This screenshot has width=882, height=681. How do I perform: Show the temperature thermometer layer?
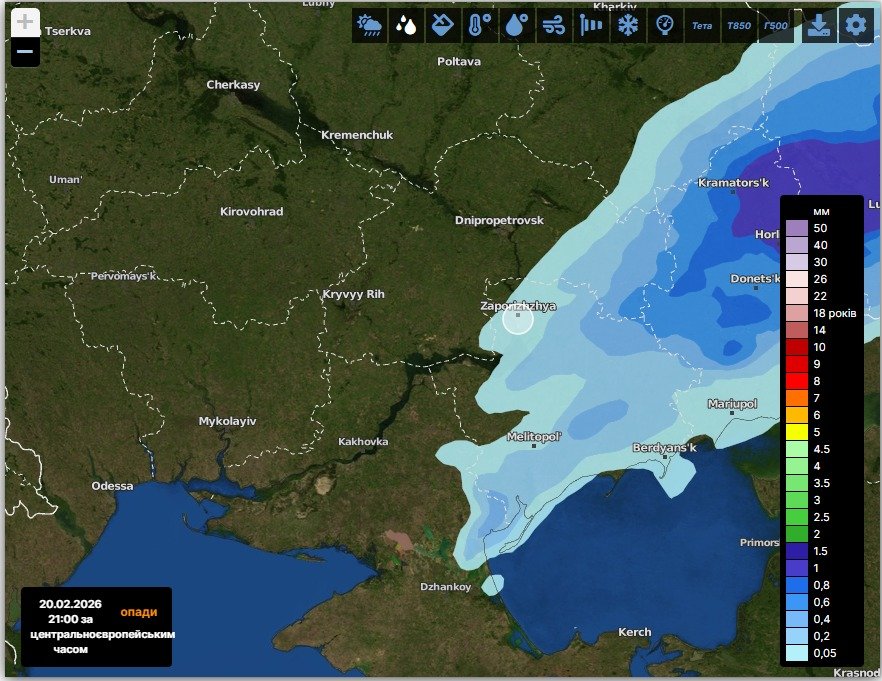pyautogui.click(x=479, y=26)
